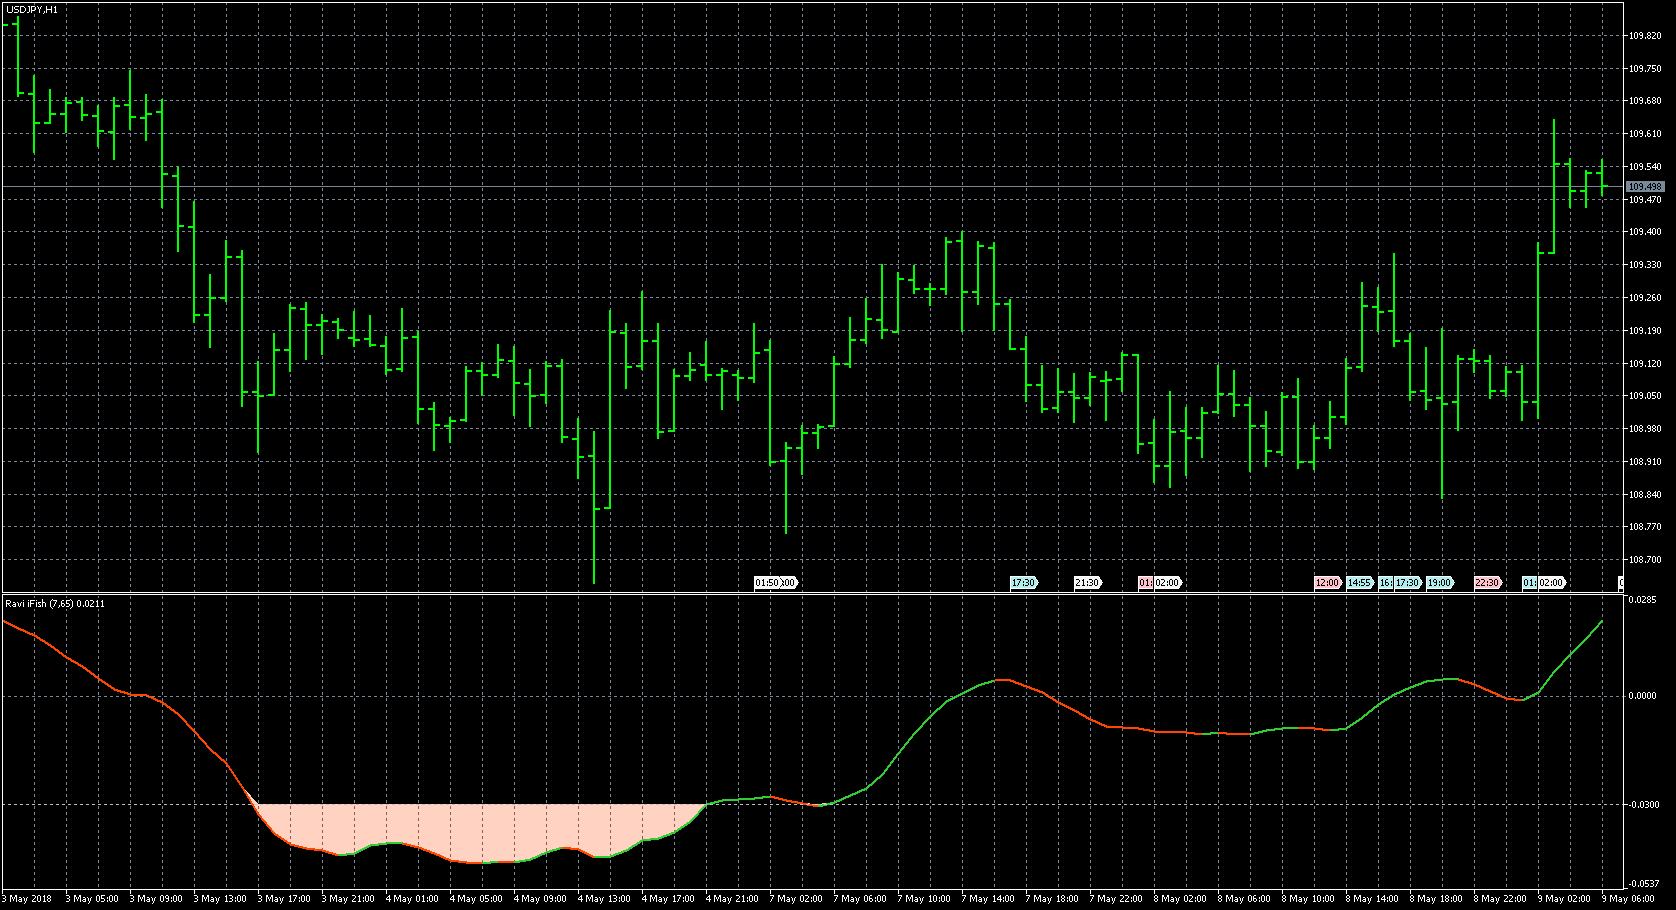Click the pink shaded oversold area

click(x=480, y=830)
